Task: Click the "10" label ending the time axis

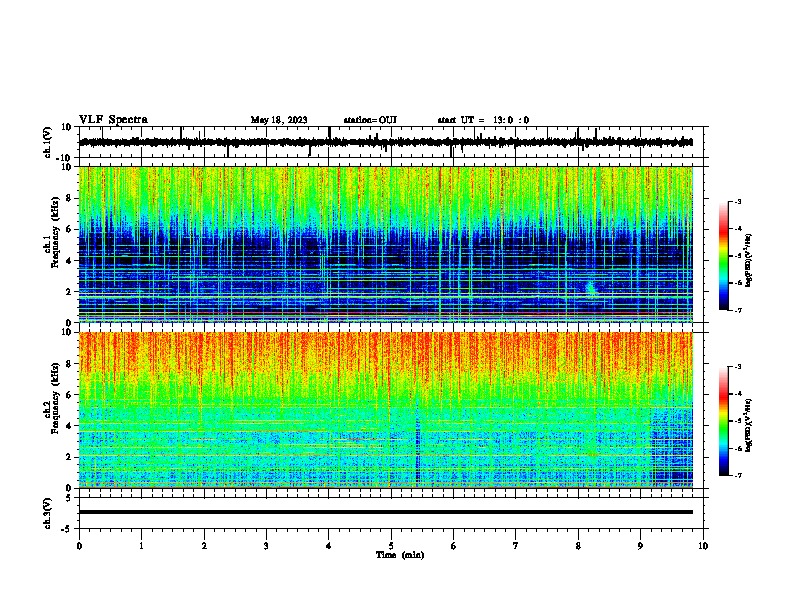Action: click(703, 546)
